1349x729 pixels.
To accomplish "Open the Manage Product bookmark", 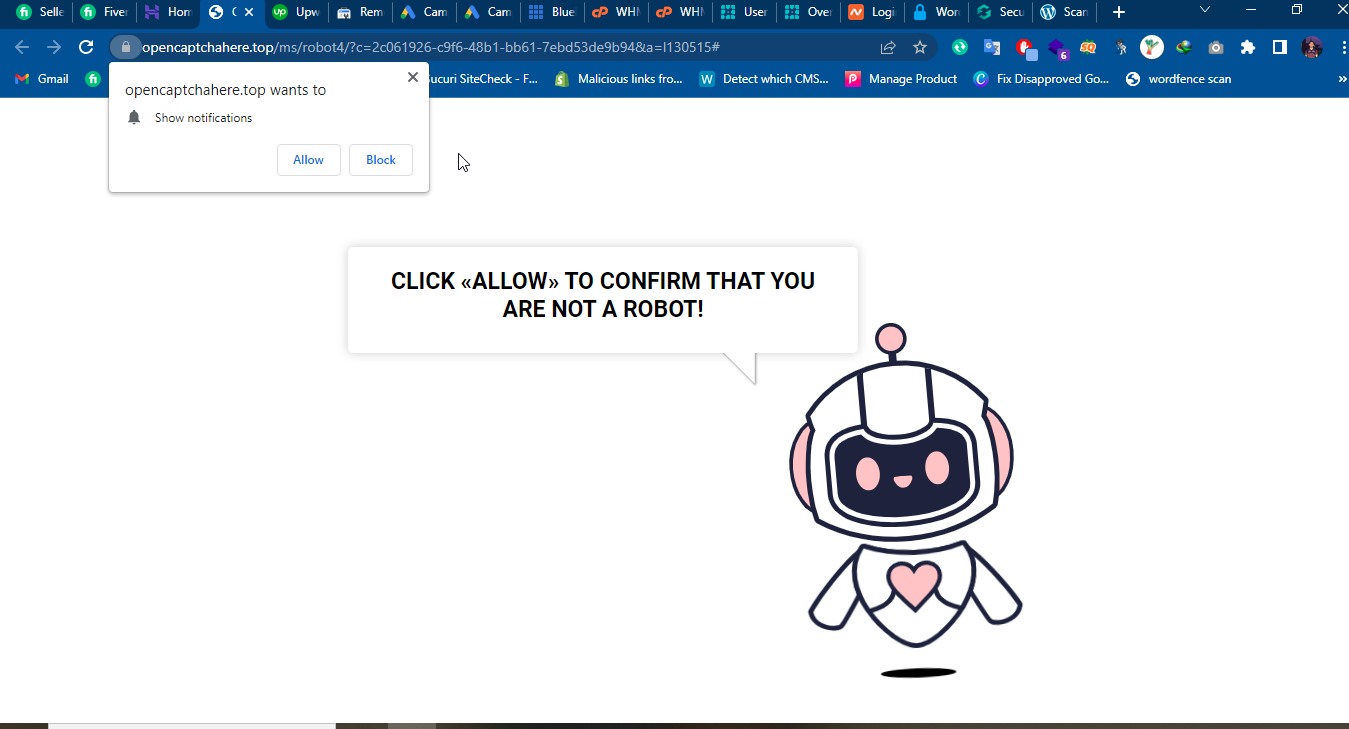I will (902, 79).
